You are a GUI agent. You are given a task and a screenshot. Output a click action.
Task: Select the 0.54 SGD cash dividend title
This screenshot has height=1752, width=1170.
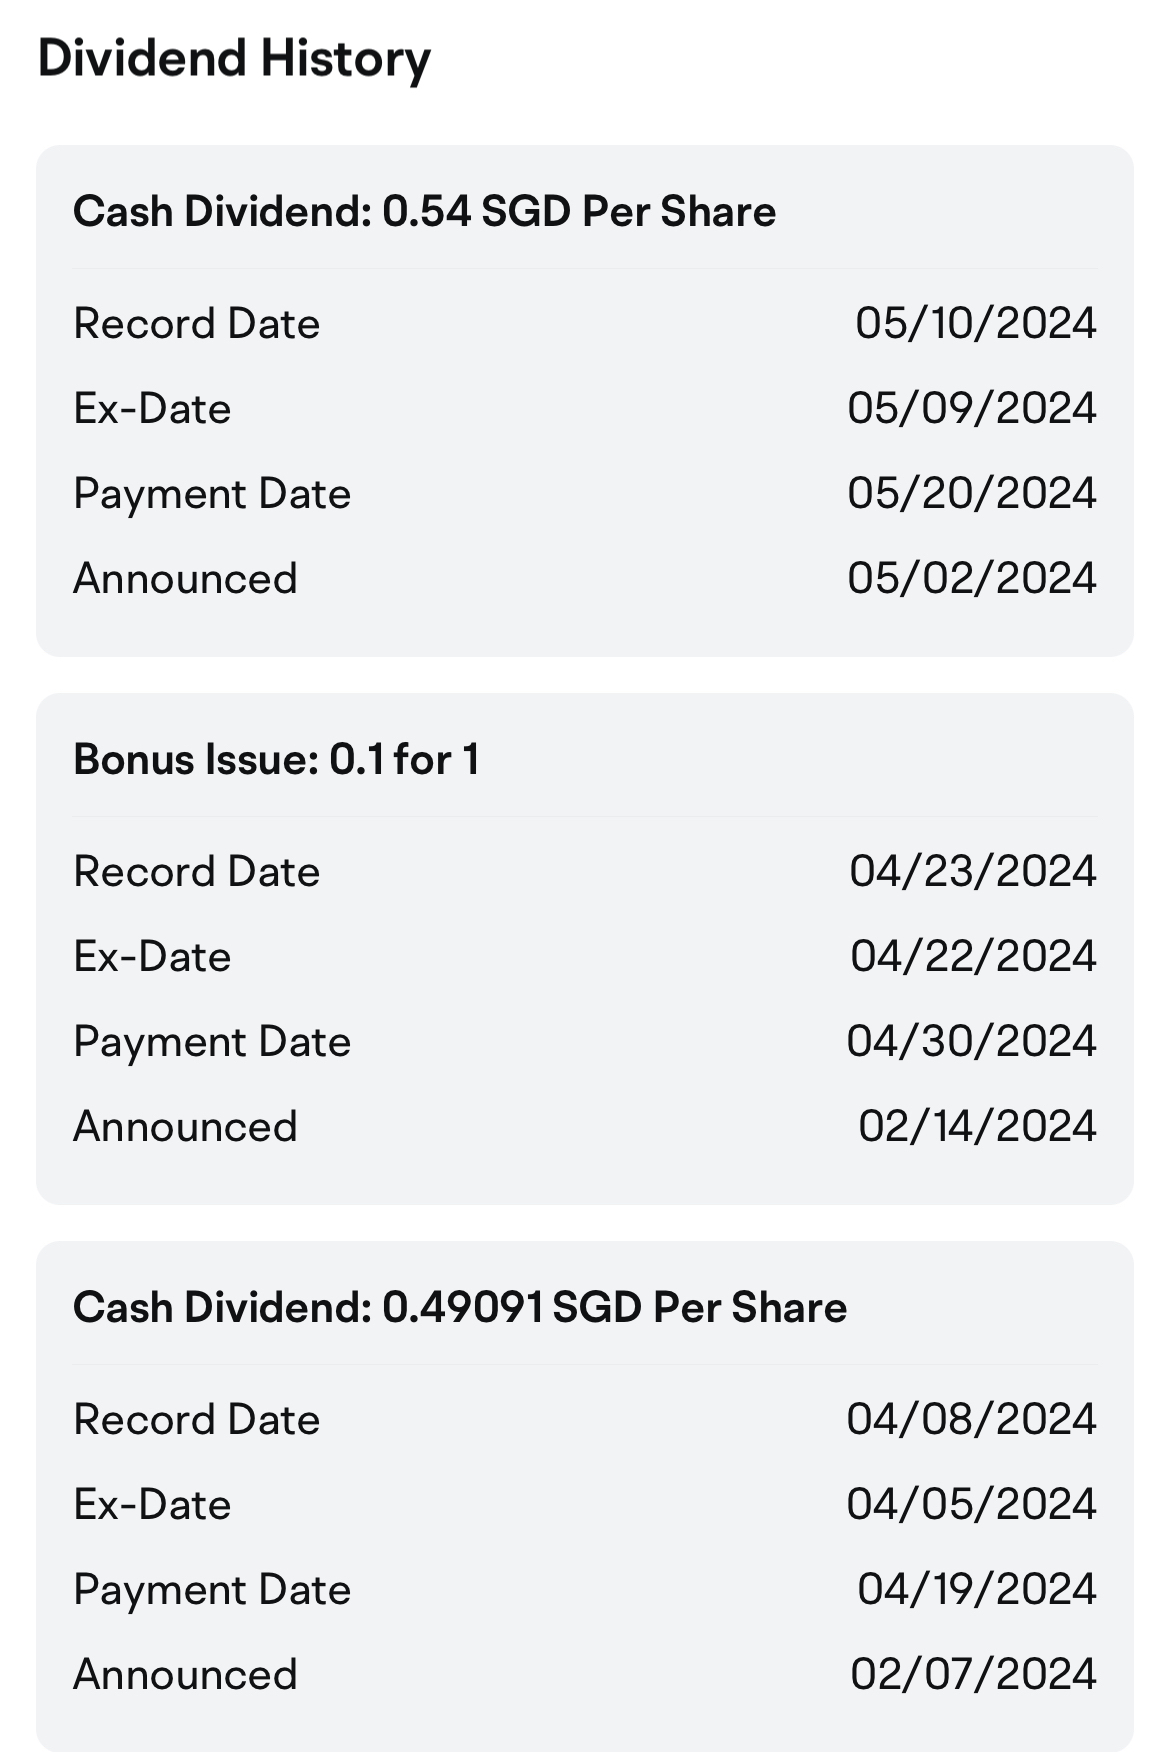424,212
